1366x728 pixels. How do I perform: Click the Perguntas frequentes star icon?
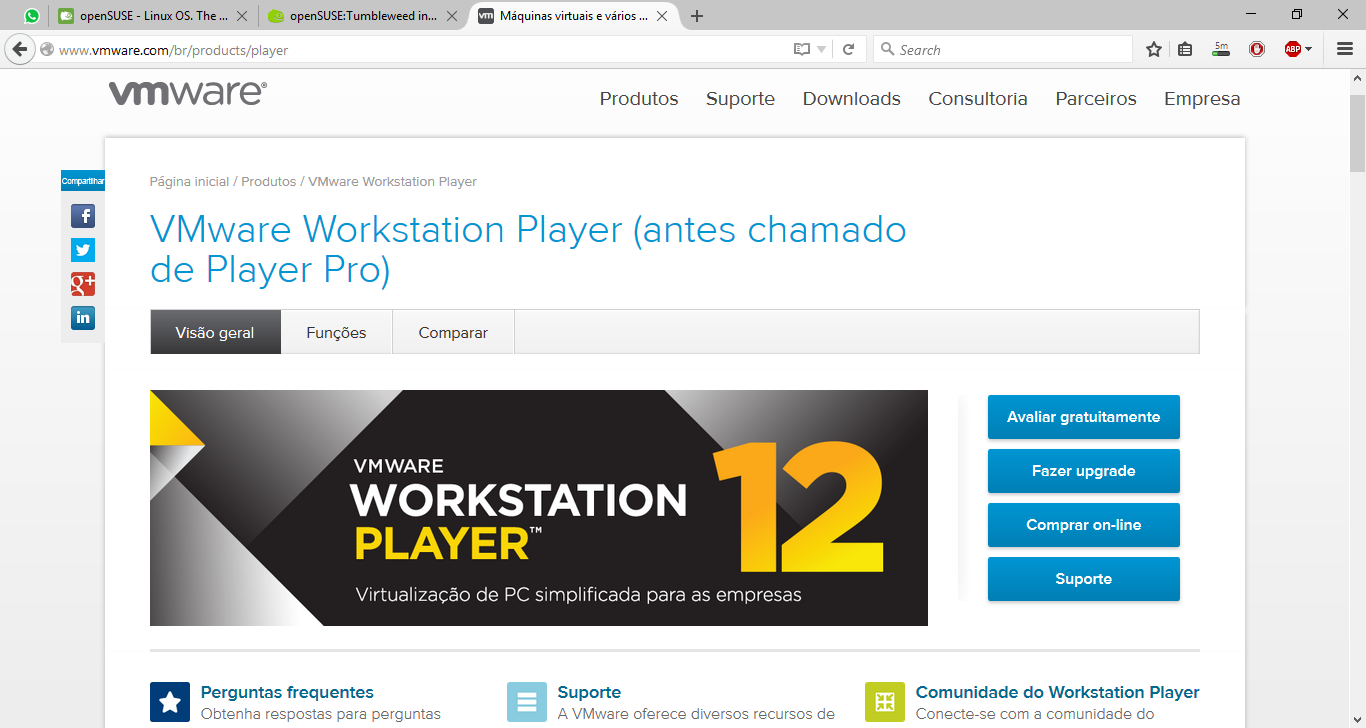(x=170, y=702)
